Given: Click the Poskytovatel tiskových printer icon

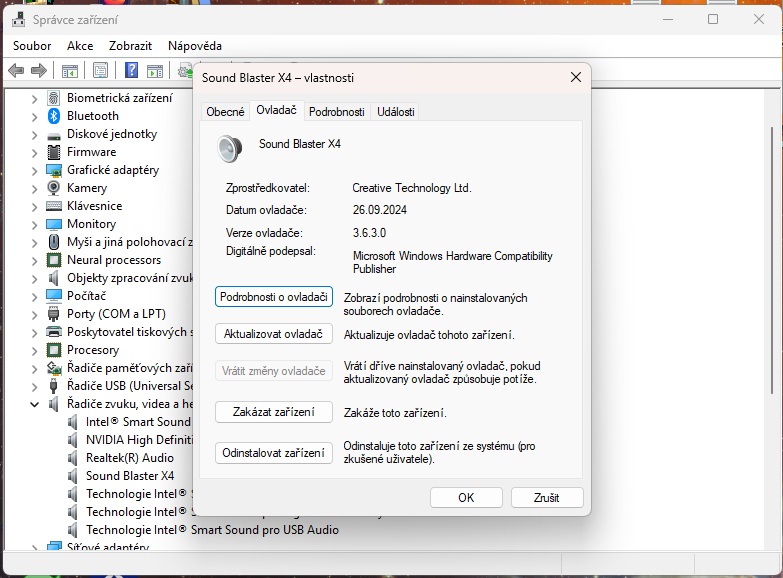Looking at the screenshot, I should tap(54, 332).
